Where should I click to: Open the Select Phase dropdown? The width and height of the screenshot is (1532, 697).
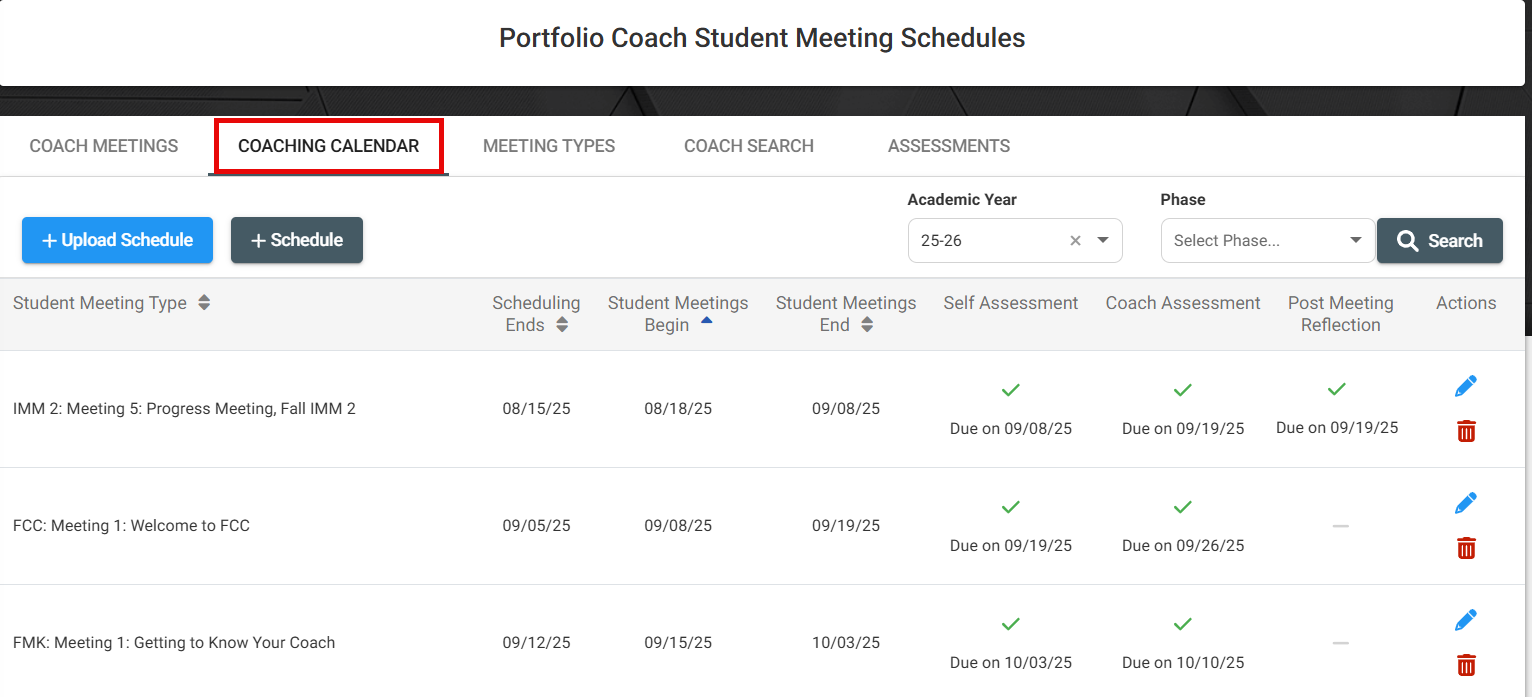(x=1268, y=241)
